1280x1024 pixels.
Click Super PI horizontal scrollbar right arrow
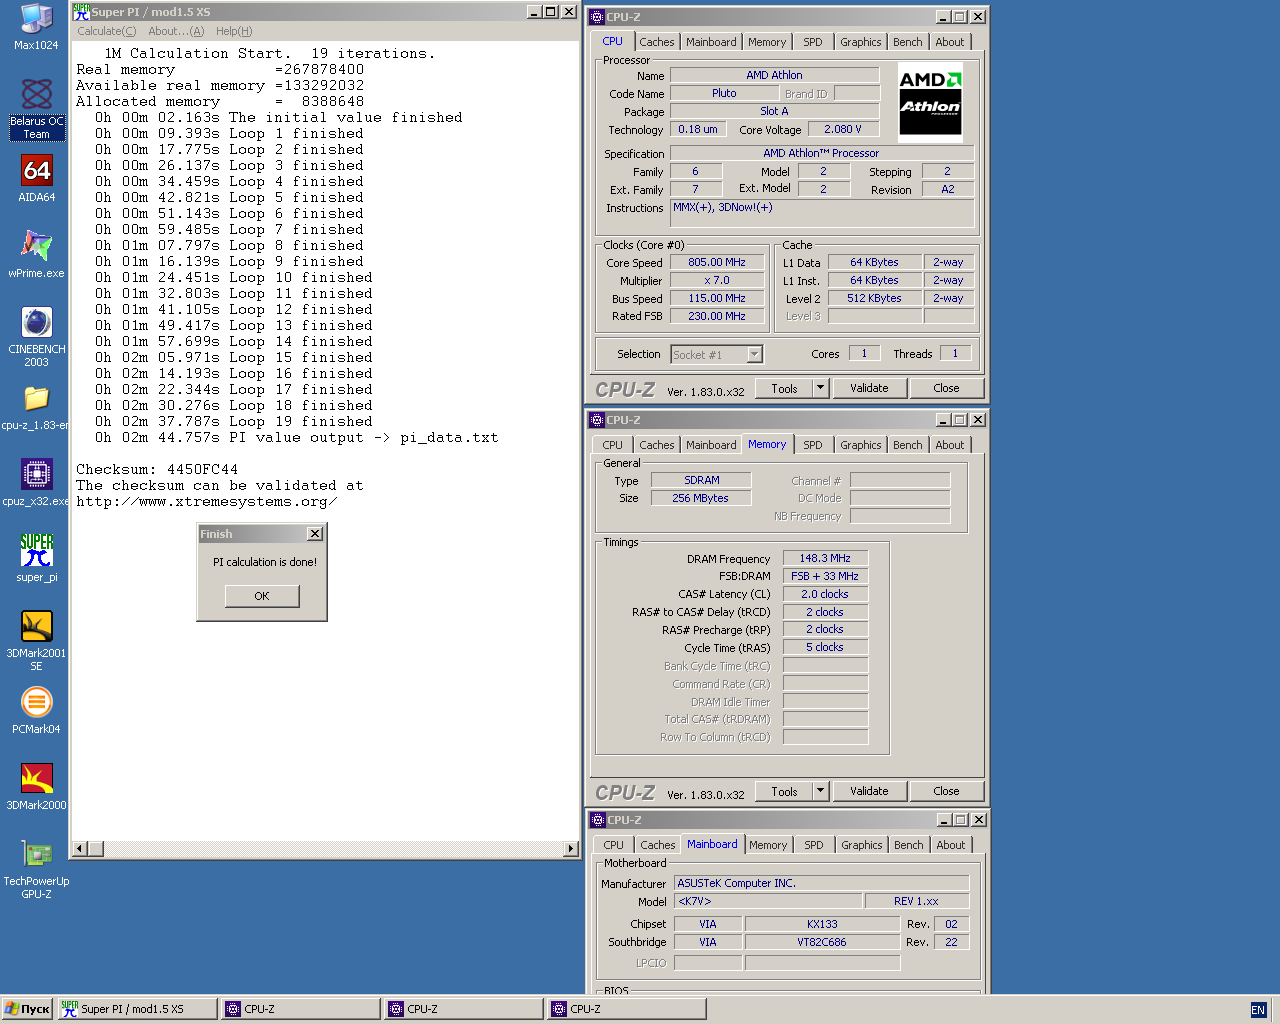point(571,849)
